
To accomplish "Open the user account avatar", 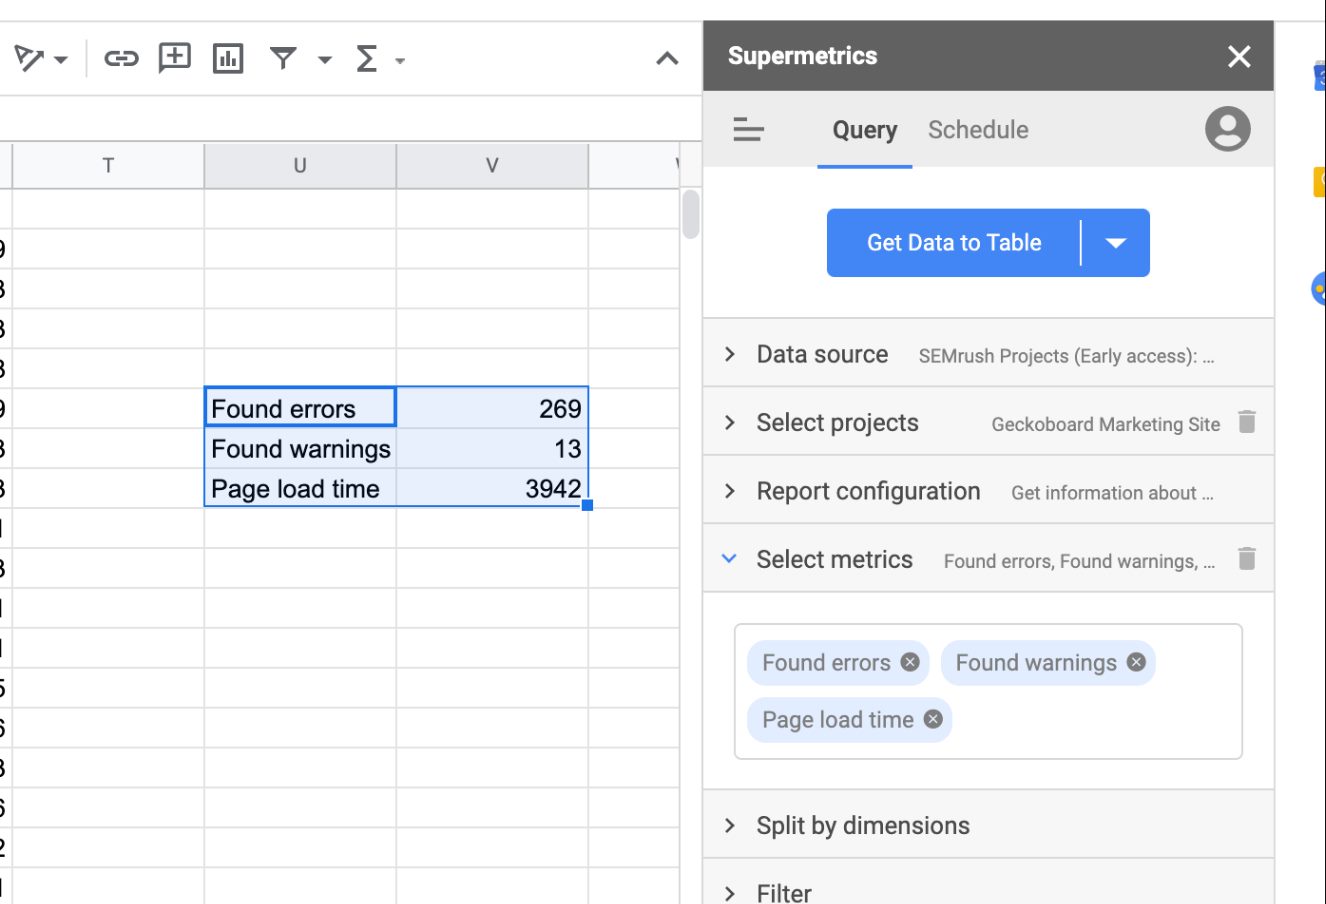I will [1227, 129].
